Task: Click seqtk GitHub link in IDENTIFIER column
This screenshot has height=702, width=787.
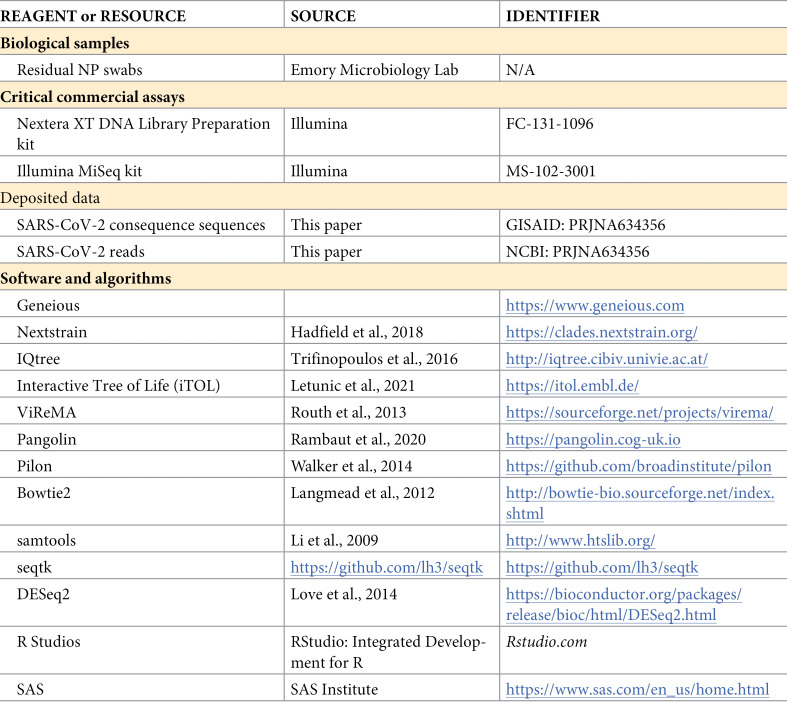Action: (x=602, y=567)
